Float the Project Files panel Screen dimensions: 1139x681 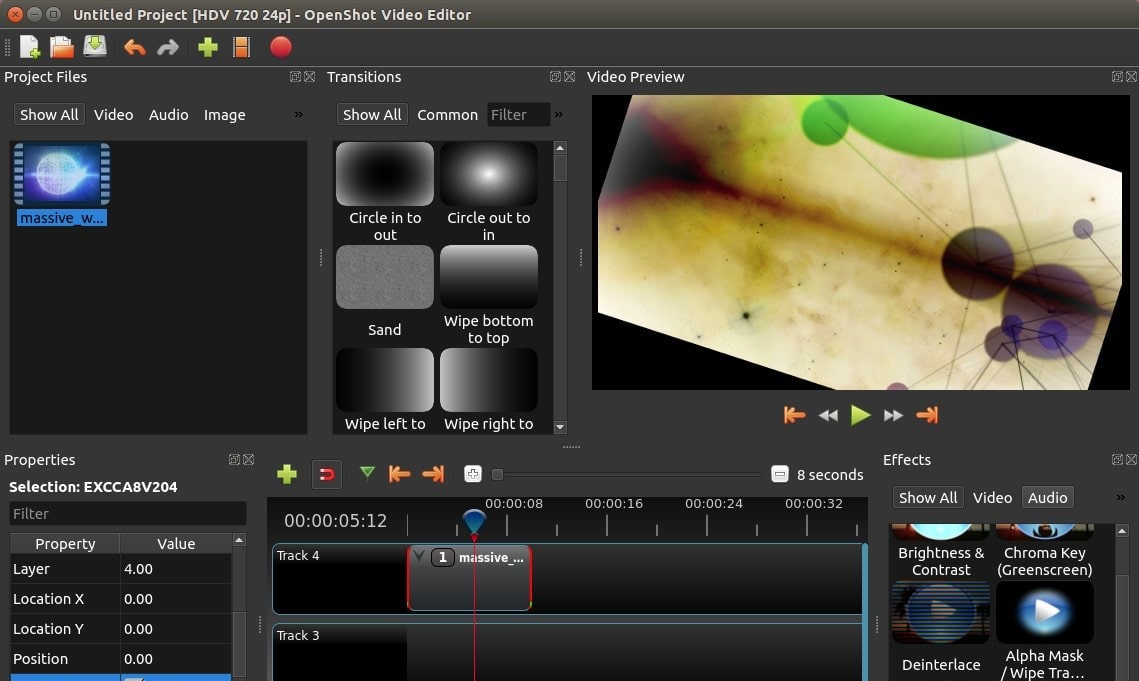point(295,76)
